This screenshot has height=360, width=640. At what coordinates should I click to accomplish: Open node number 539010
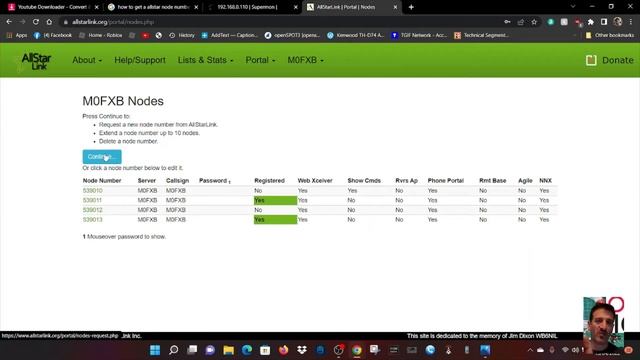point(93,191)
